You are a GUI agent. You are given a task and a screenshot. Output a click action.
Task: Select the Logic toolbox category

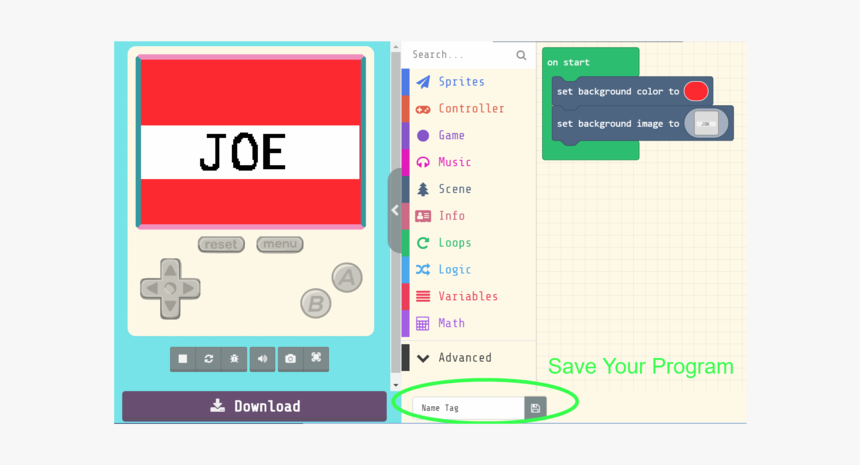coord(468,270)
